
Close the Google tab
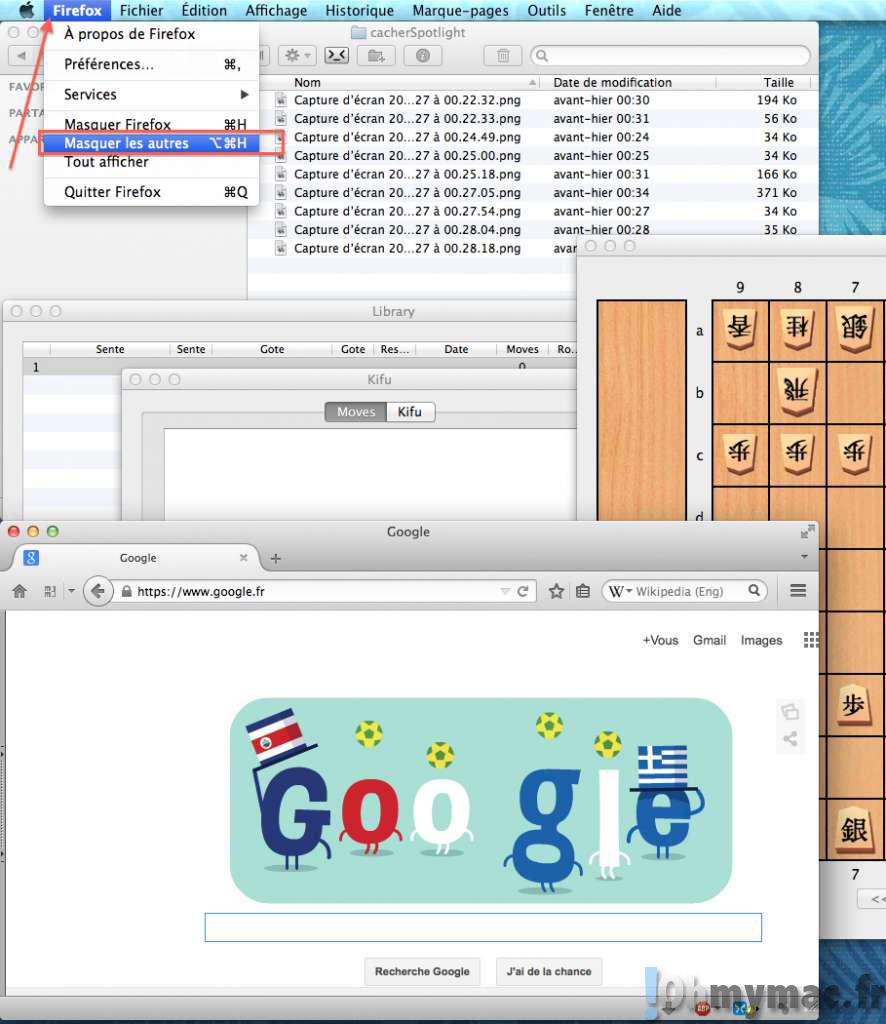244,558
